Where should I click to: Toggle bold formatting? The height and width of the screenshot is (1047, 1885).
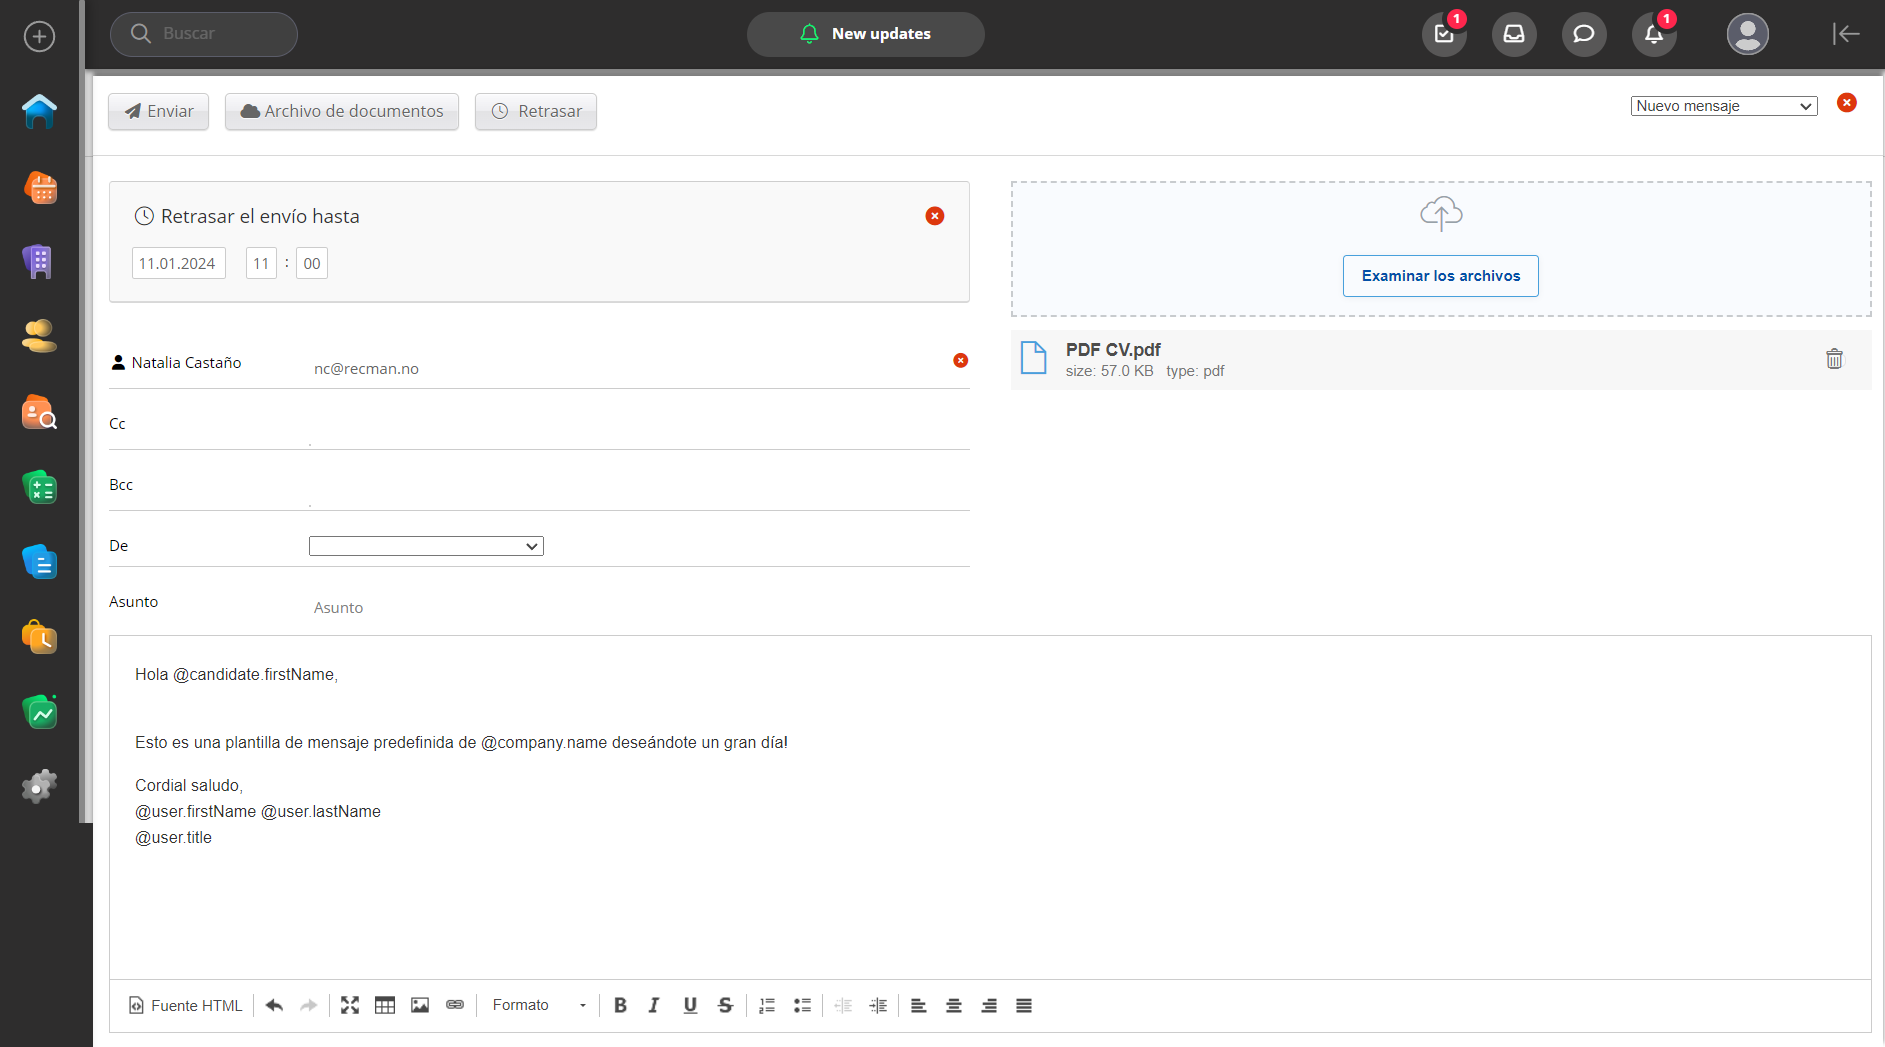(620, 1005)
